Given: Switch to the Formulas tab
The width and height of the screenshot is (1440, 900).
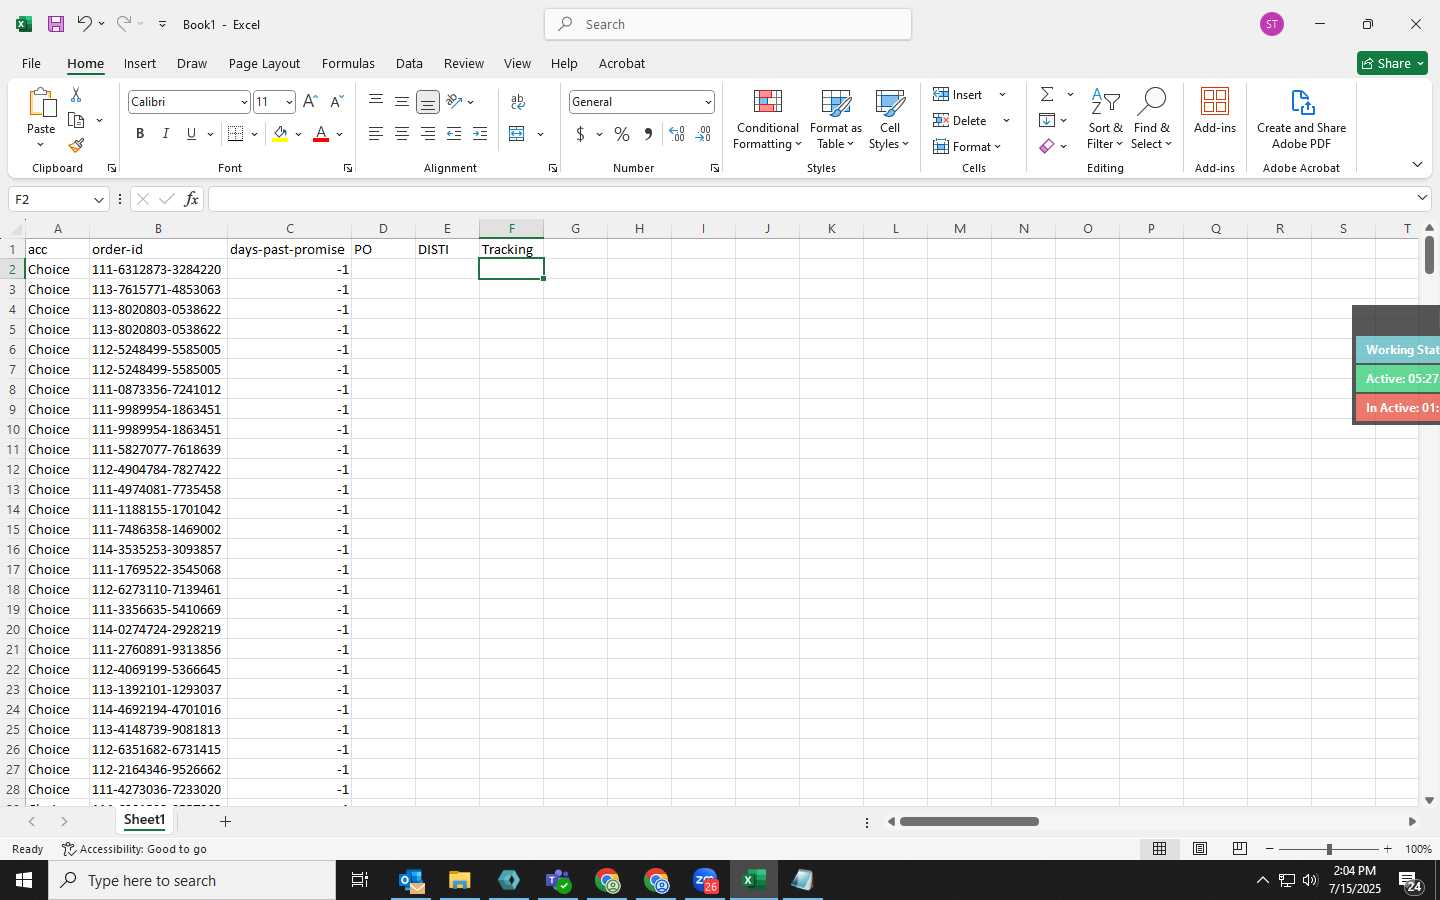Looking at the screenshot, I should tap(348, 63).
